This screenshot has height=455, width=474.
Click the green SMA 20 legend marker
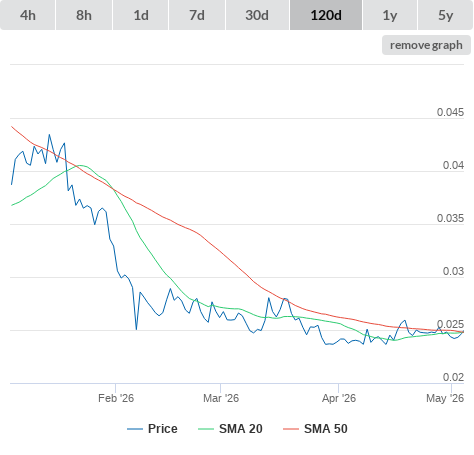206,429
